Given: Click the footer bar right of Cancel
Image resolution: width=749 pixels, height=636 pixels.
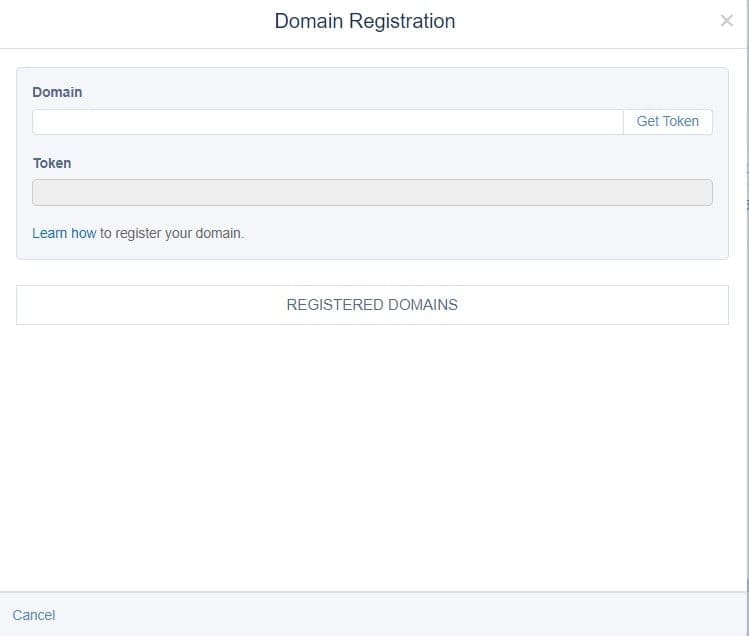Looking at the screenshot, I should (x=400, y=615).
